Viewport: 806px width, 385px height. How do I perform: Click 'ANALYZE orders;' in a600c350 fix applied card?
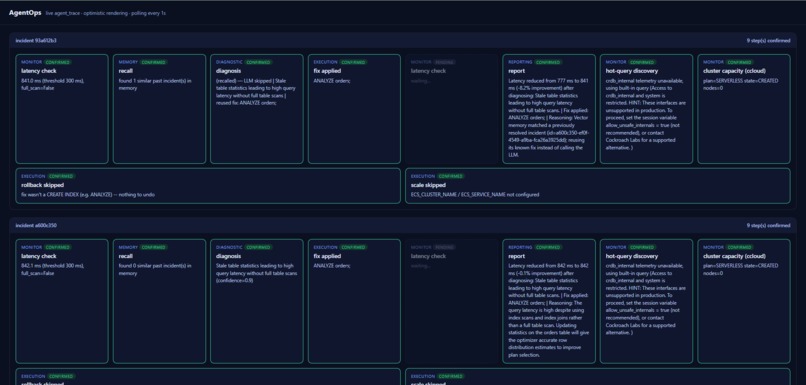pyautogui.click(x=332, y=266)
